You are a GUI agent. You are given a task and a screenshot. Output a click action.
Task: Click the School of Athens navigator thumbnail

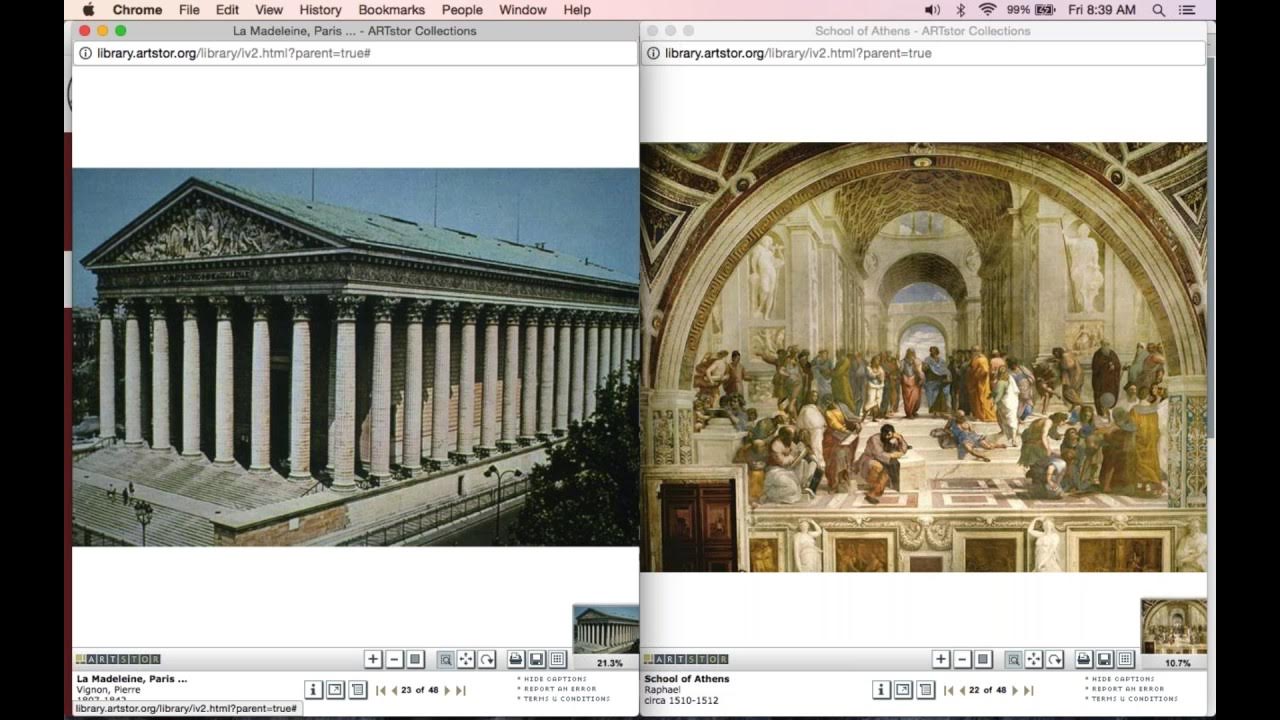[x=1174, y=626]
